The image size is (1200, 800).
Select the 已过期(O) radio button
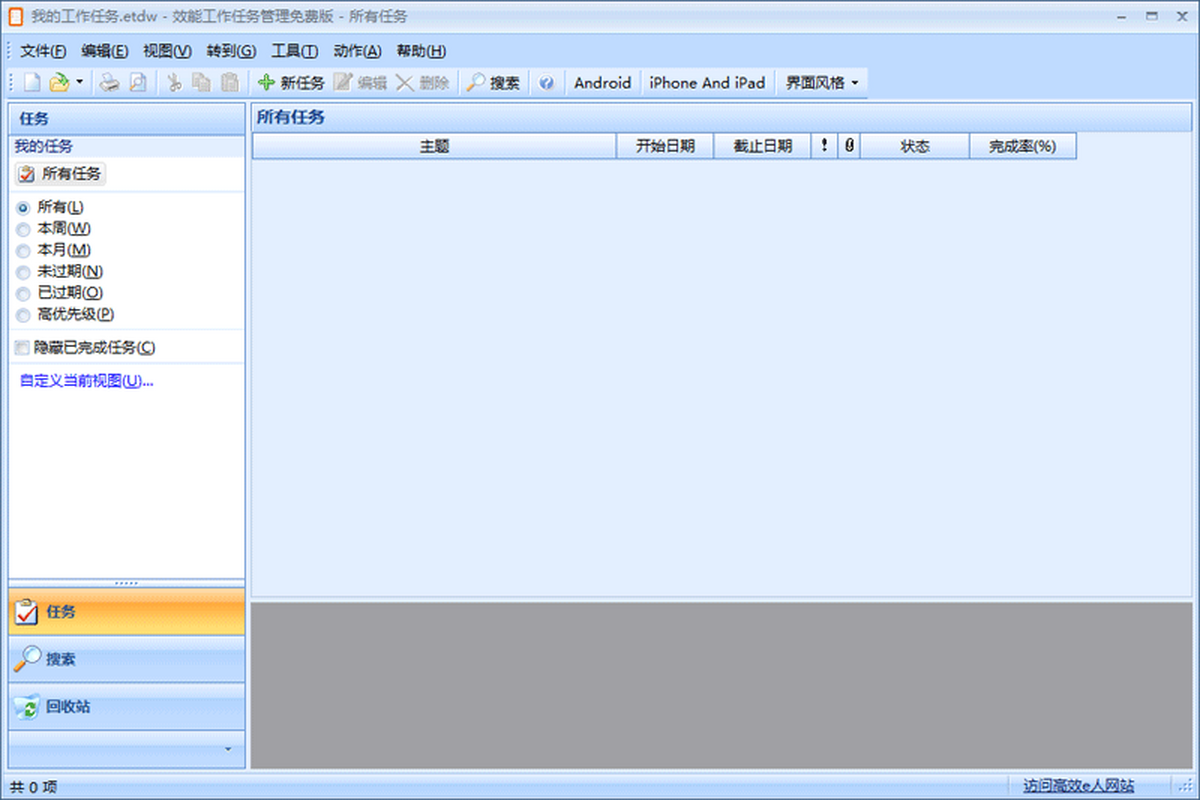pyautogui.click(x=23, y=293)
